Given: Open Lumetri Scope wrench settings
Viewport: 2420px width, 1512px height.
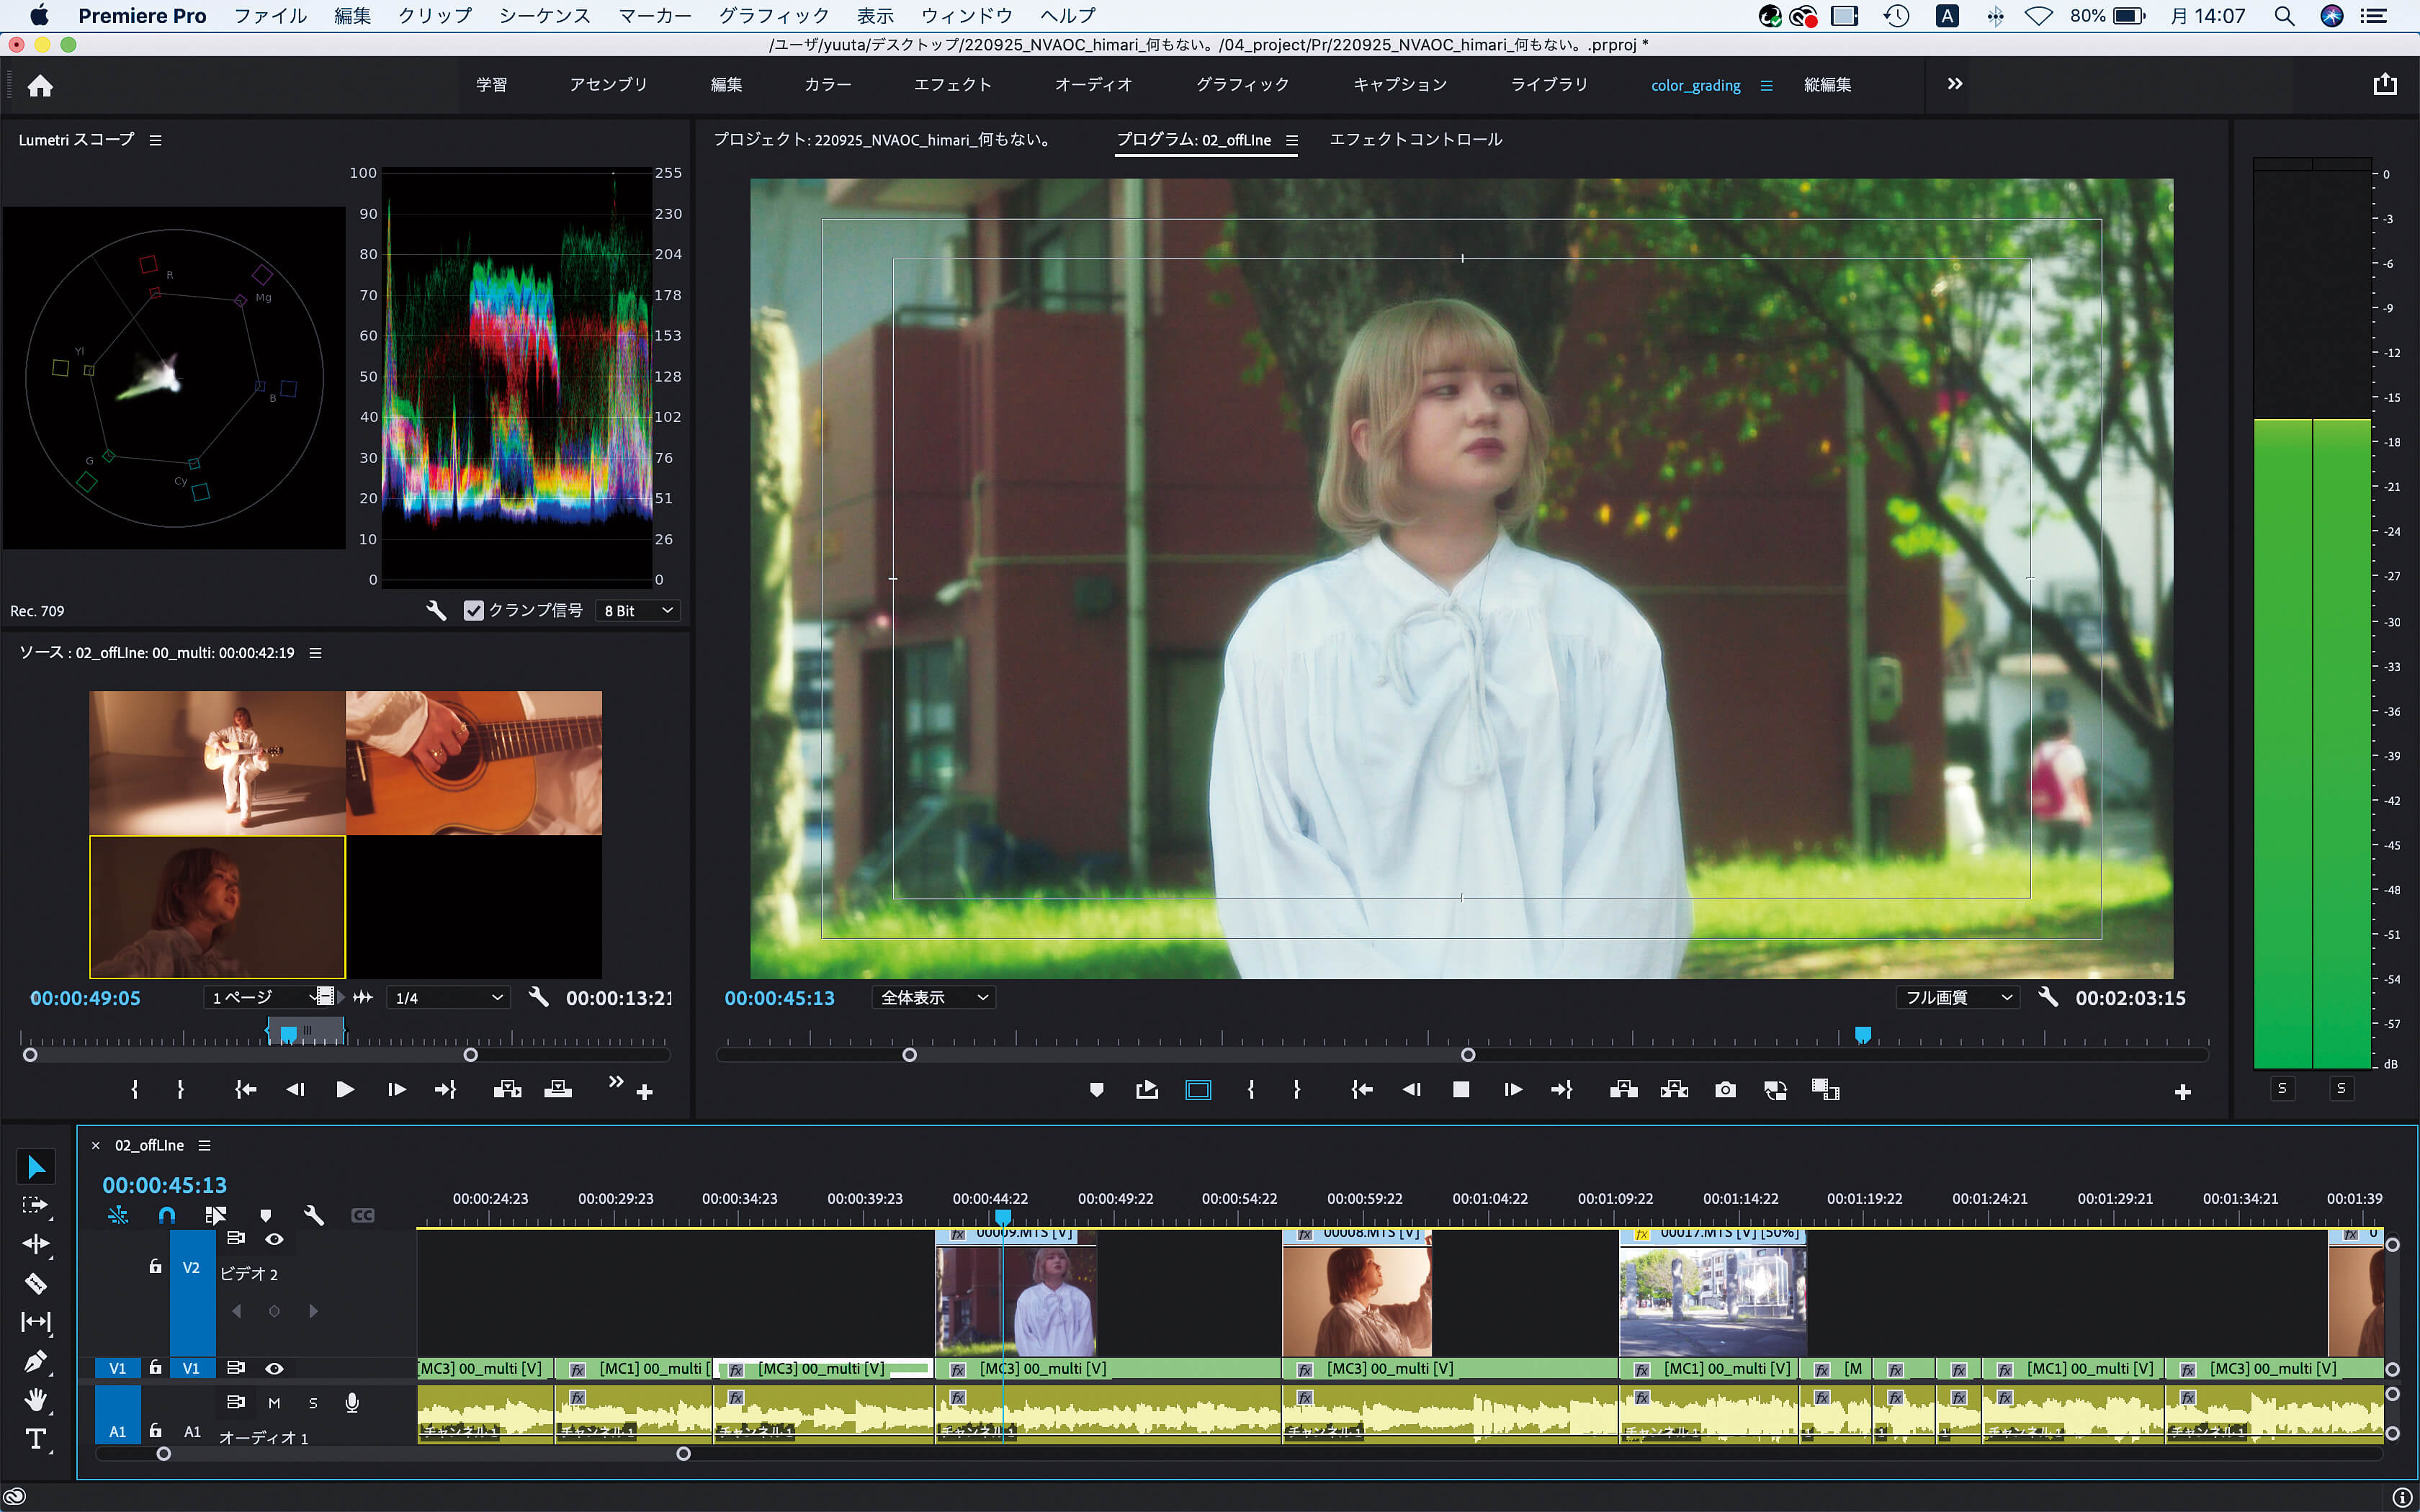Looking at the screenshot, I should pos(436,610).
